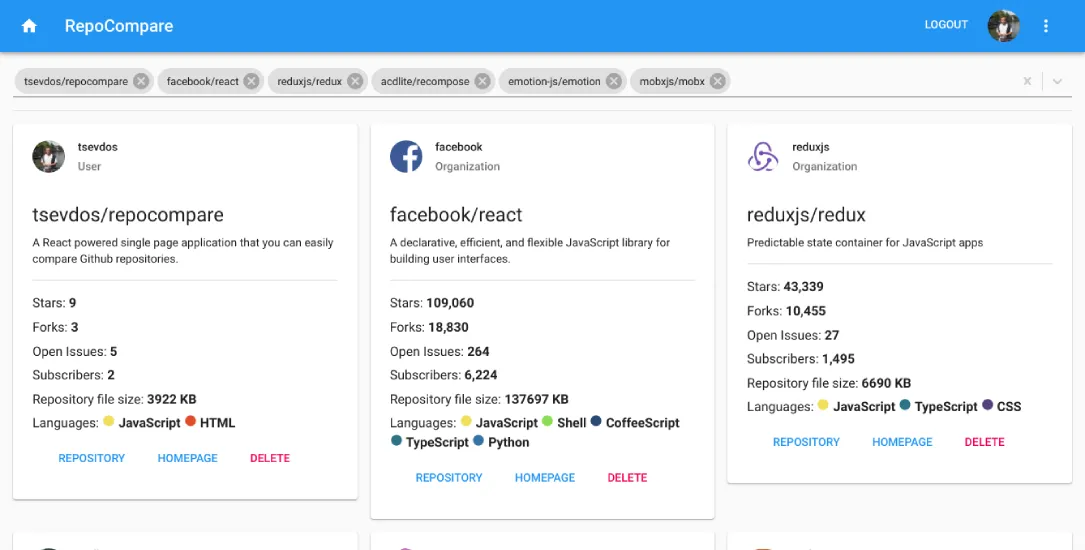Click the acdlite/recompose chip label

tap(425, 81)
